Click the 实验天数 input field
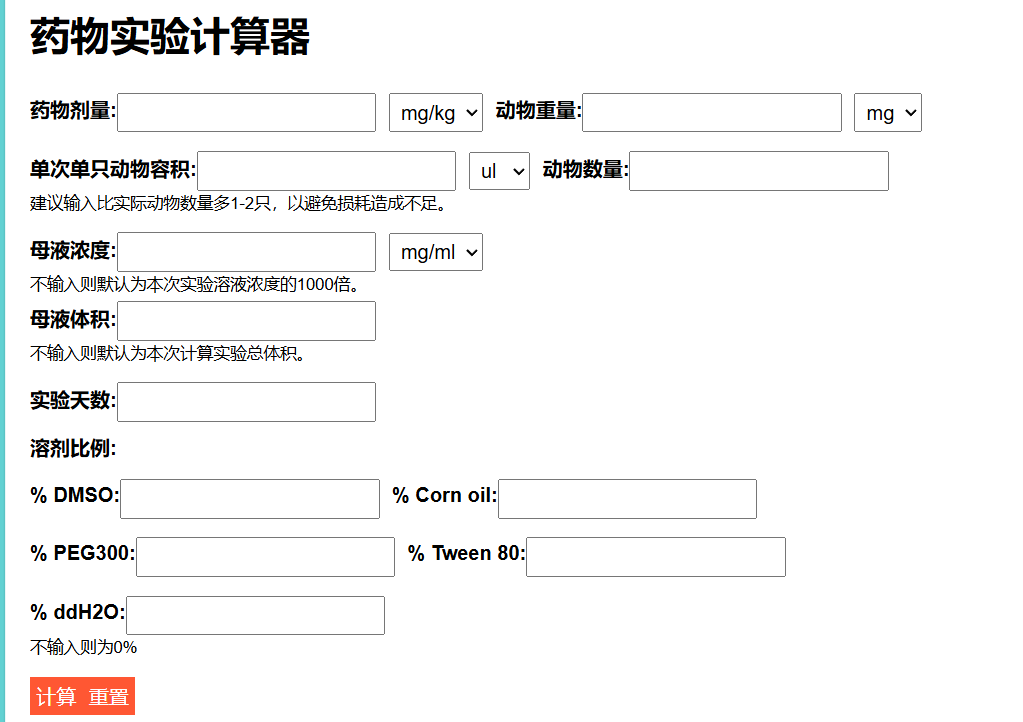Screen dimensions: 1023x722 (x=246, y=402)
